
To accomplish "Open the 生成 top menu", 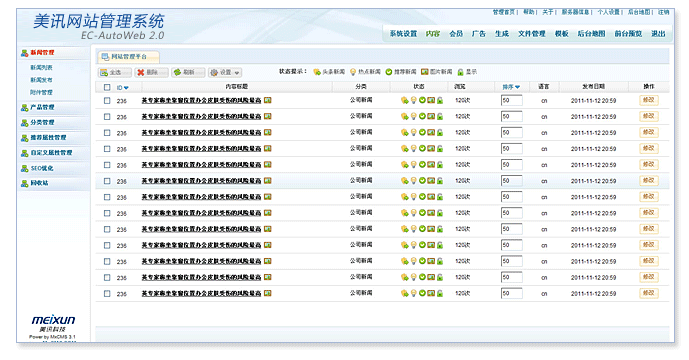I will [x=502, y=34].
